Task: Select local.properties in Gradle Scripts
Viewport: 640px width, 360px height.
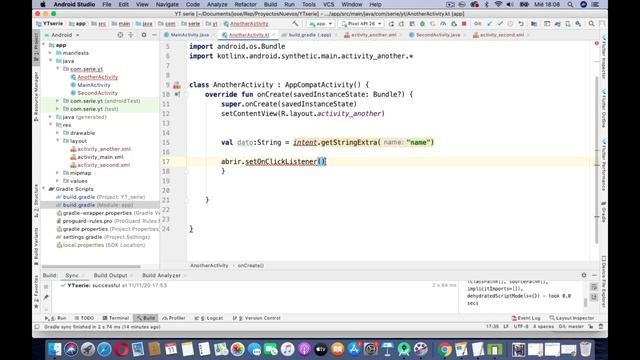Action: point(100,245)
